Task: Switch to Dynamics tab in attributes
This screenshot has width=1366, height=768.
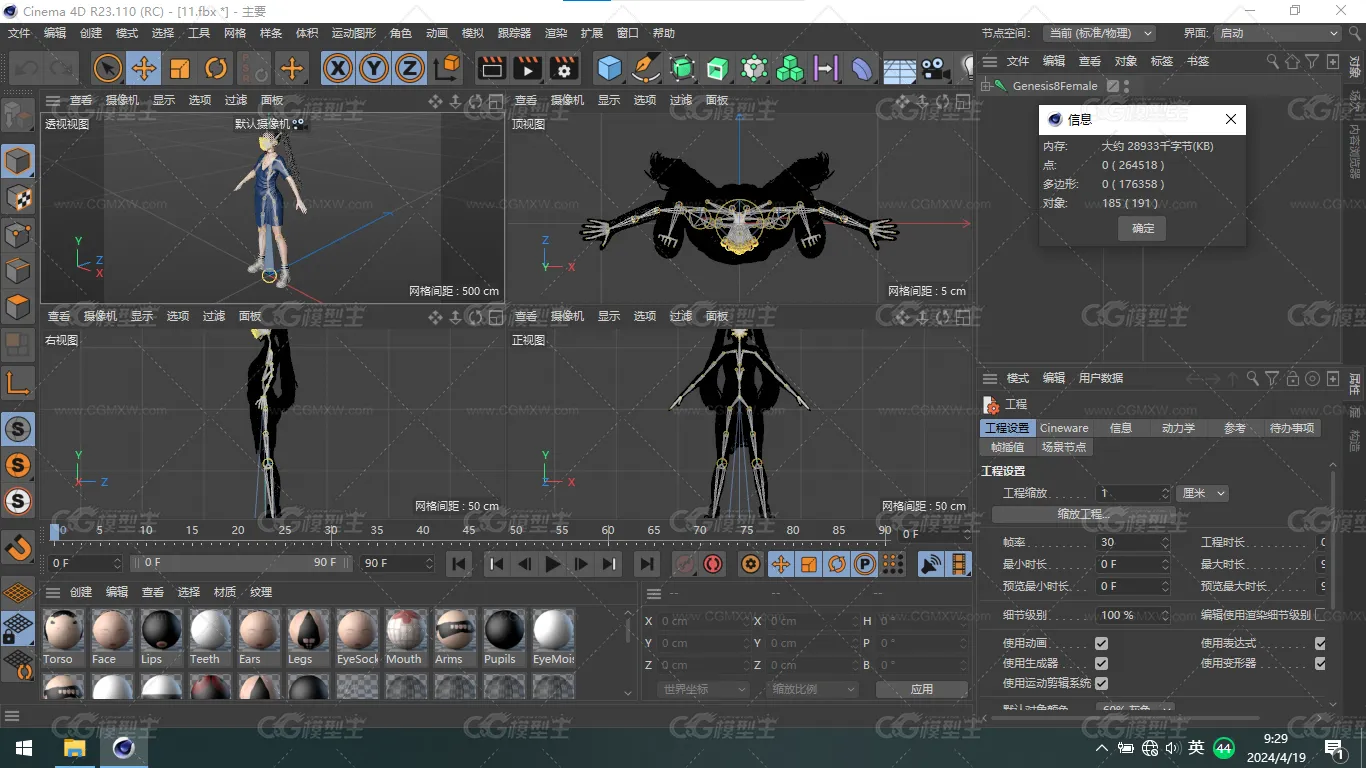Action: pos(1178,428)
